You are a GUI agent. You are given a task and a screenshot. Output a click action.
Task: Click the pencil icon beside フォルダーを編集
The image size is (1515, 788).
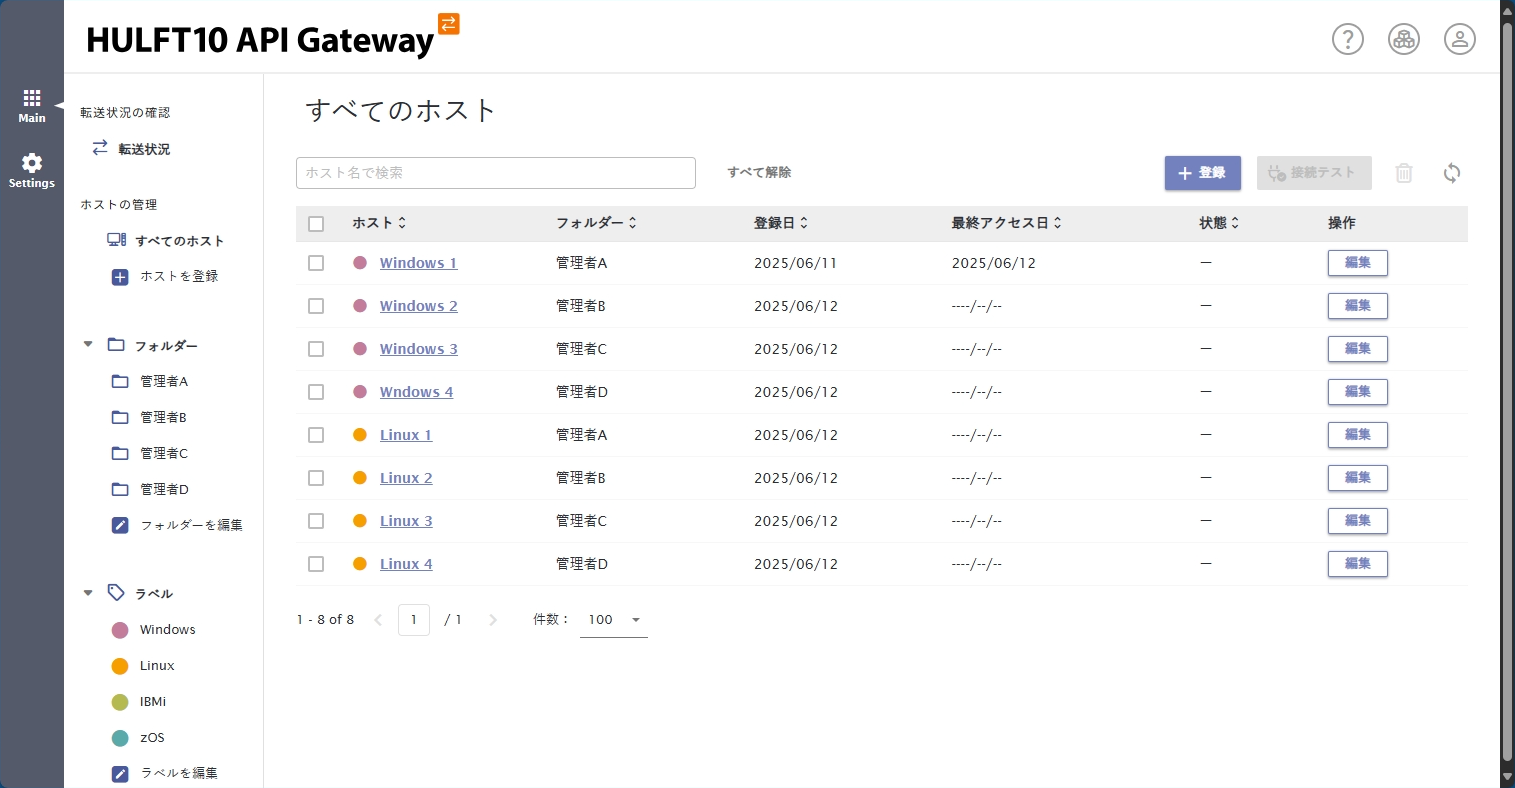click(x=120, y=525)
